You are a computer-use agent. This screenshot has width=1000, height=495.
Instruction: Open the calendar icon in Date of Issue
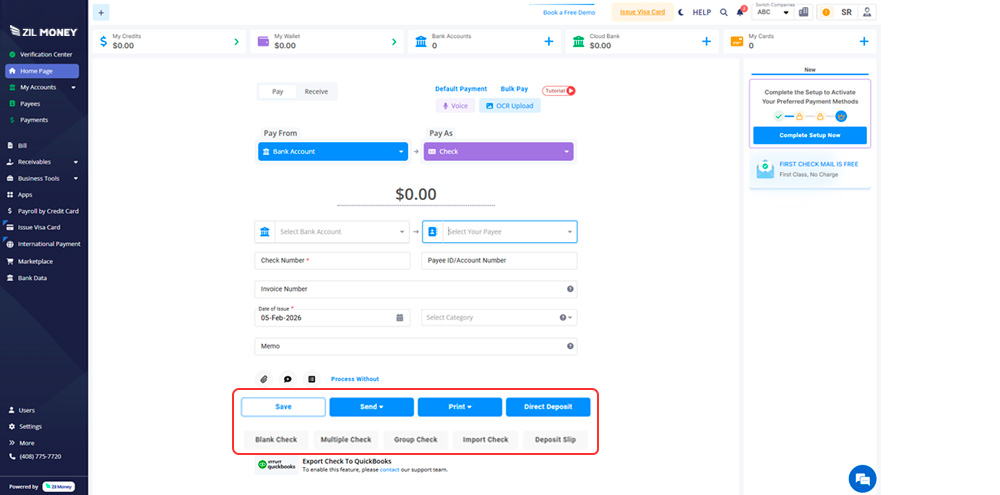401,317
